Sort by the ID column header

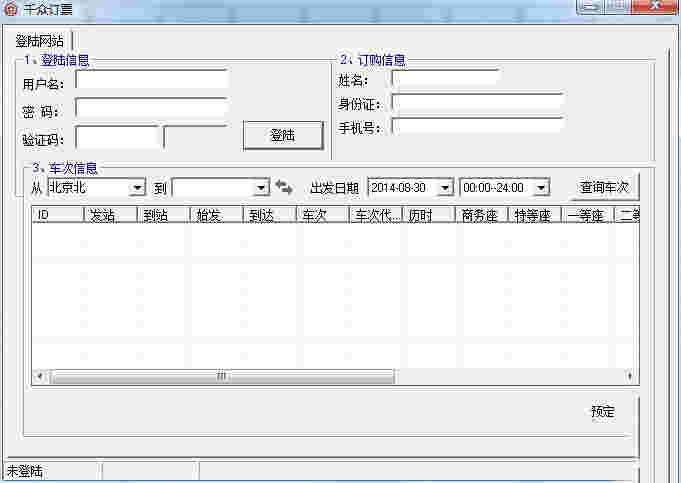pos(58,215)
